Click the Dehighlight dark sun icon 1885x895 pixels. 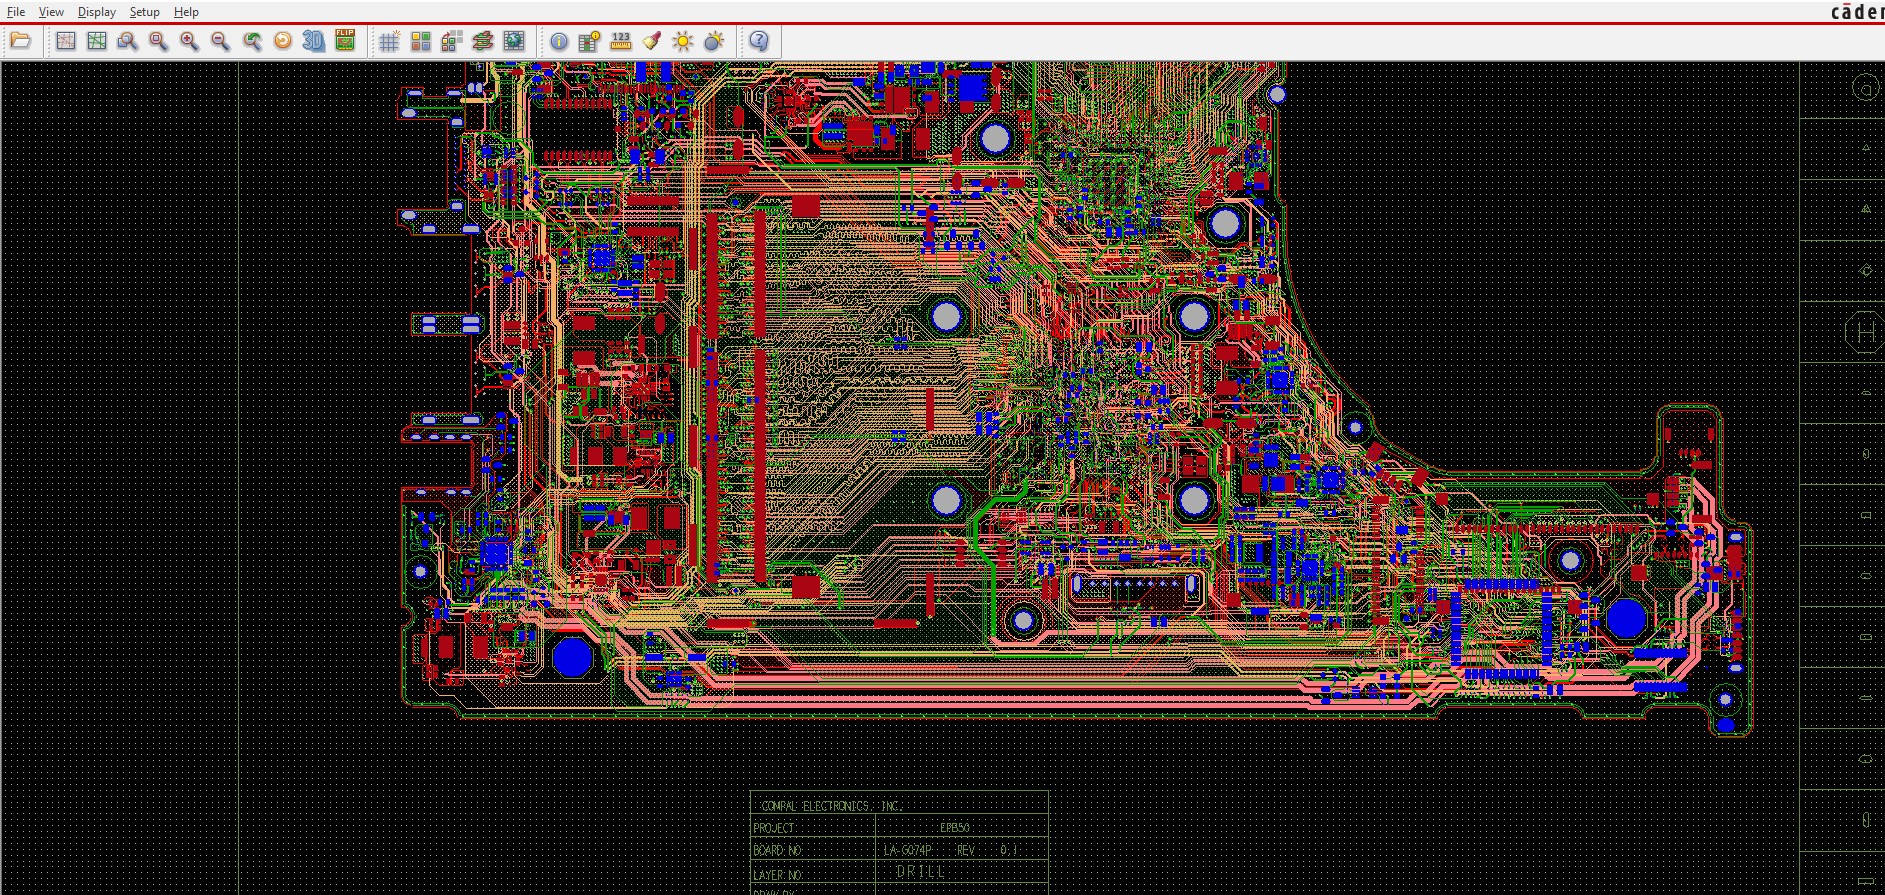(714, 41)
